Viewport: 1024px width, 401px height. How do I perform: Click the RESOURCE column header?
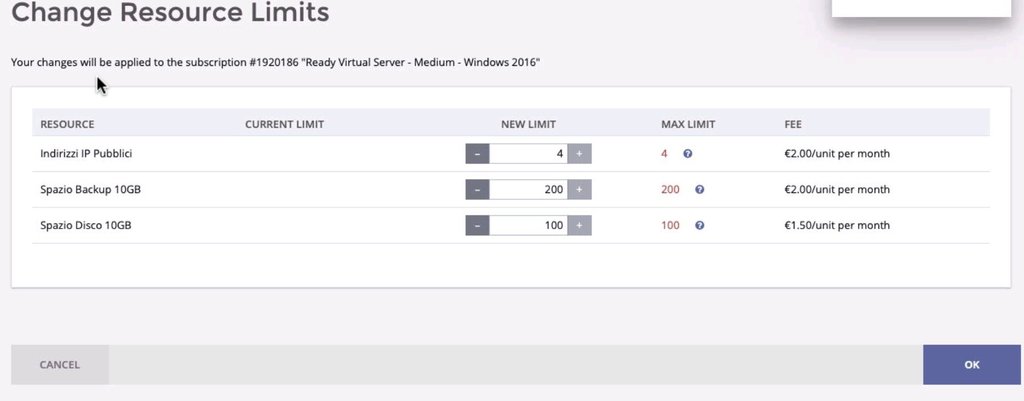click(x=67, y=125)
